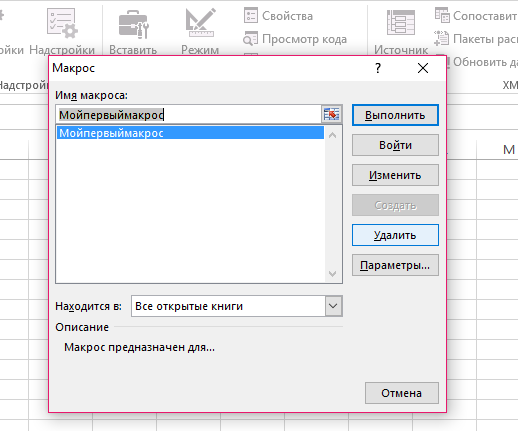
Task: Click scroll-up arrow in macro list
Action: 332,135
